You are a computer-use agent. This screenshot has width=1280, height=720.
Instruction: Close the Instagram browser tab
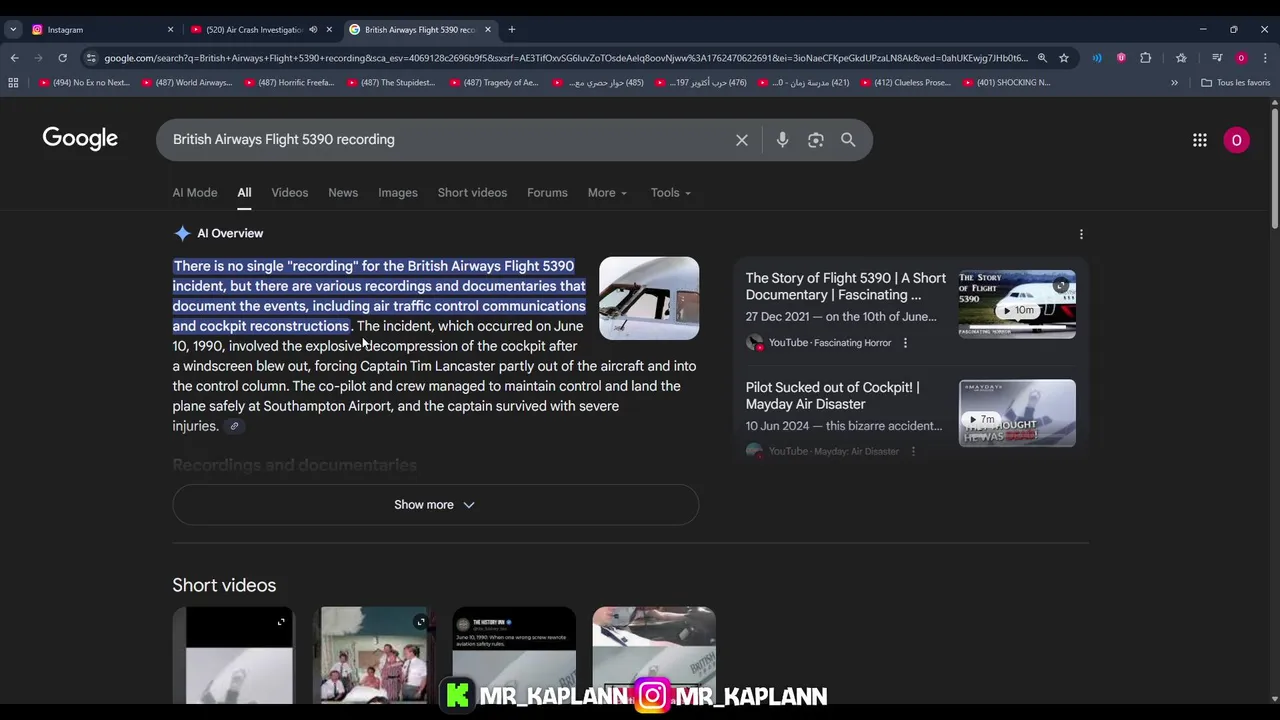point(170,29)
